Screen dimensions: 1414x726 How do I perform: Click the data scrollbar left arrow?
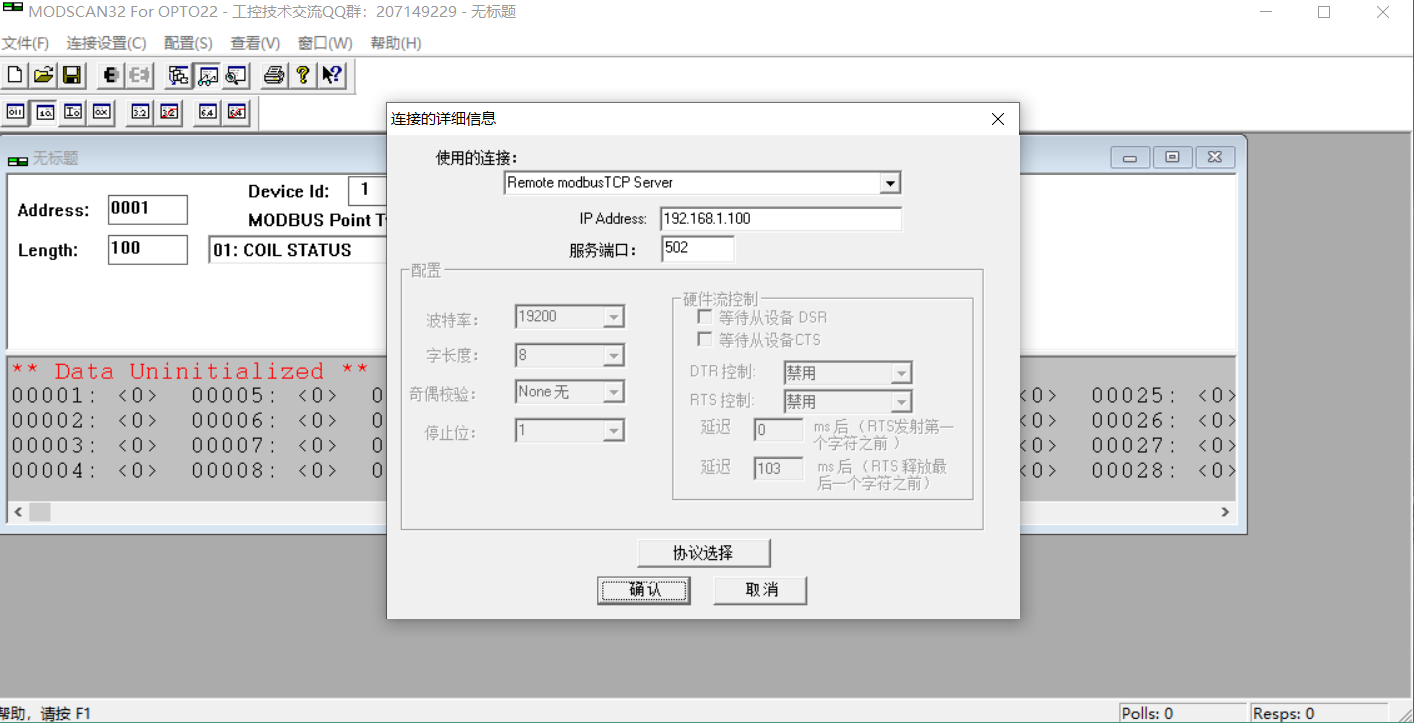point(17,512)
